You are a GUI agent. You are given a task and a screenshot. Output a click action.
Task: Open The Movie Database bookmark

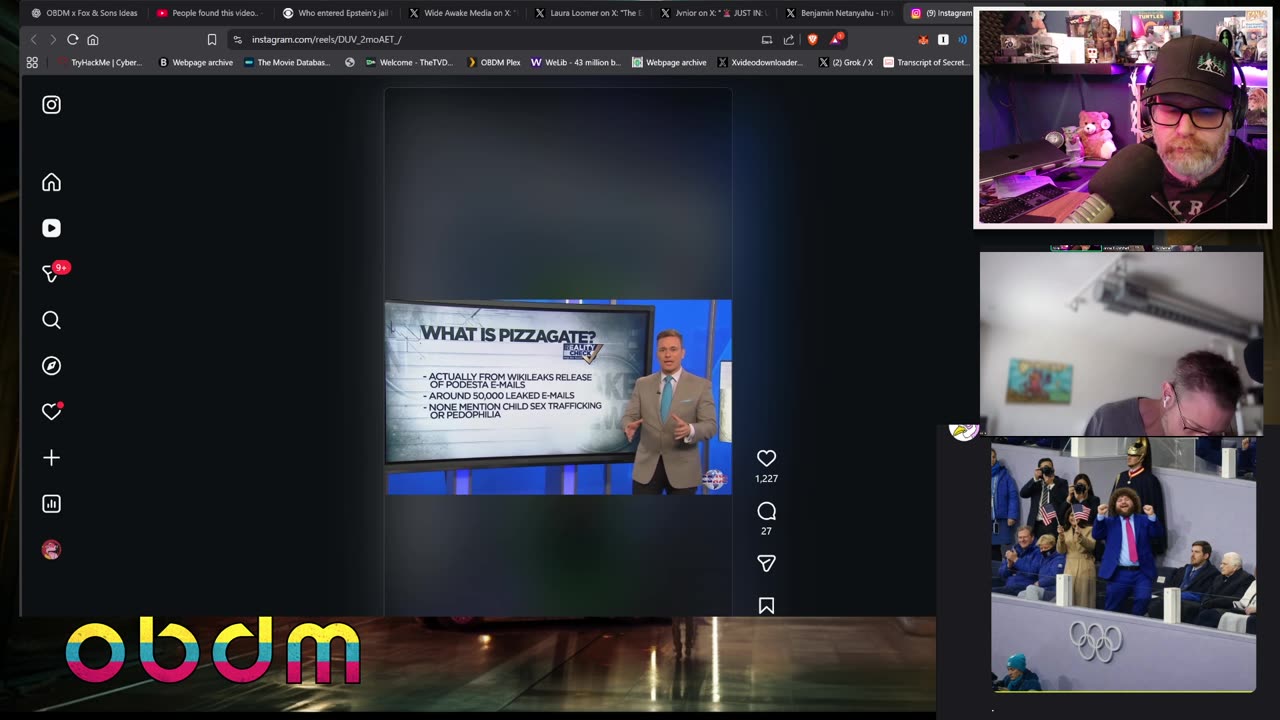[x=288, y=62]
